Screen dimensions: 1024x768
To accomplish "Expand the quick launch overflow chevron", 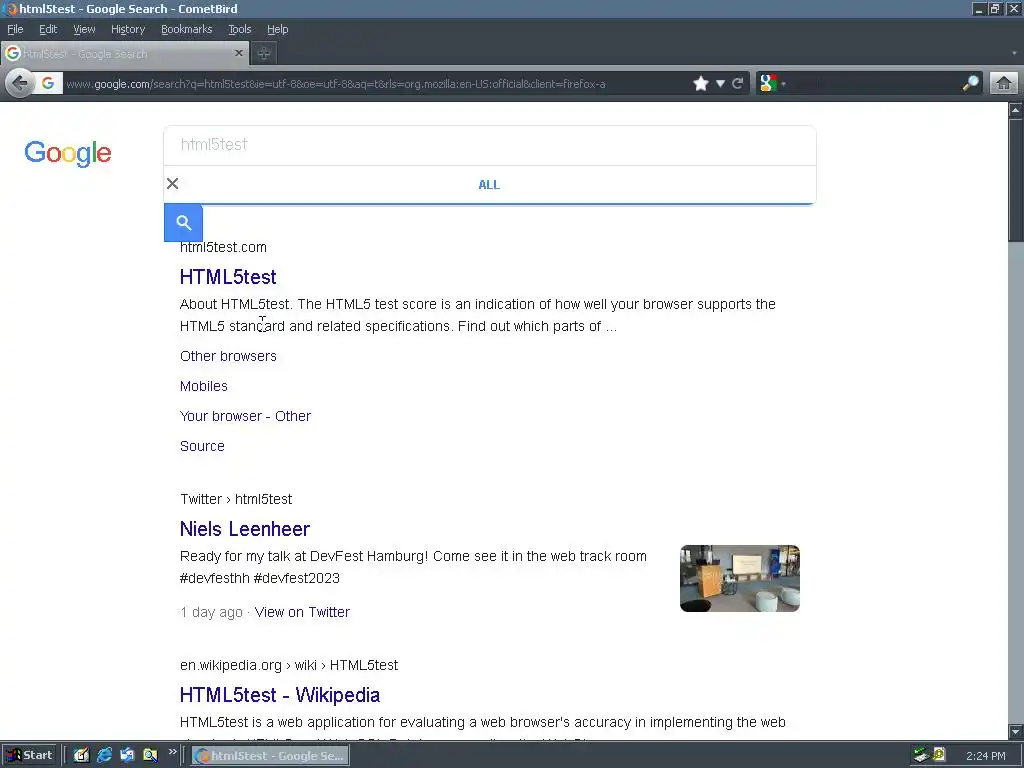I will click(172, 752).
